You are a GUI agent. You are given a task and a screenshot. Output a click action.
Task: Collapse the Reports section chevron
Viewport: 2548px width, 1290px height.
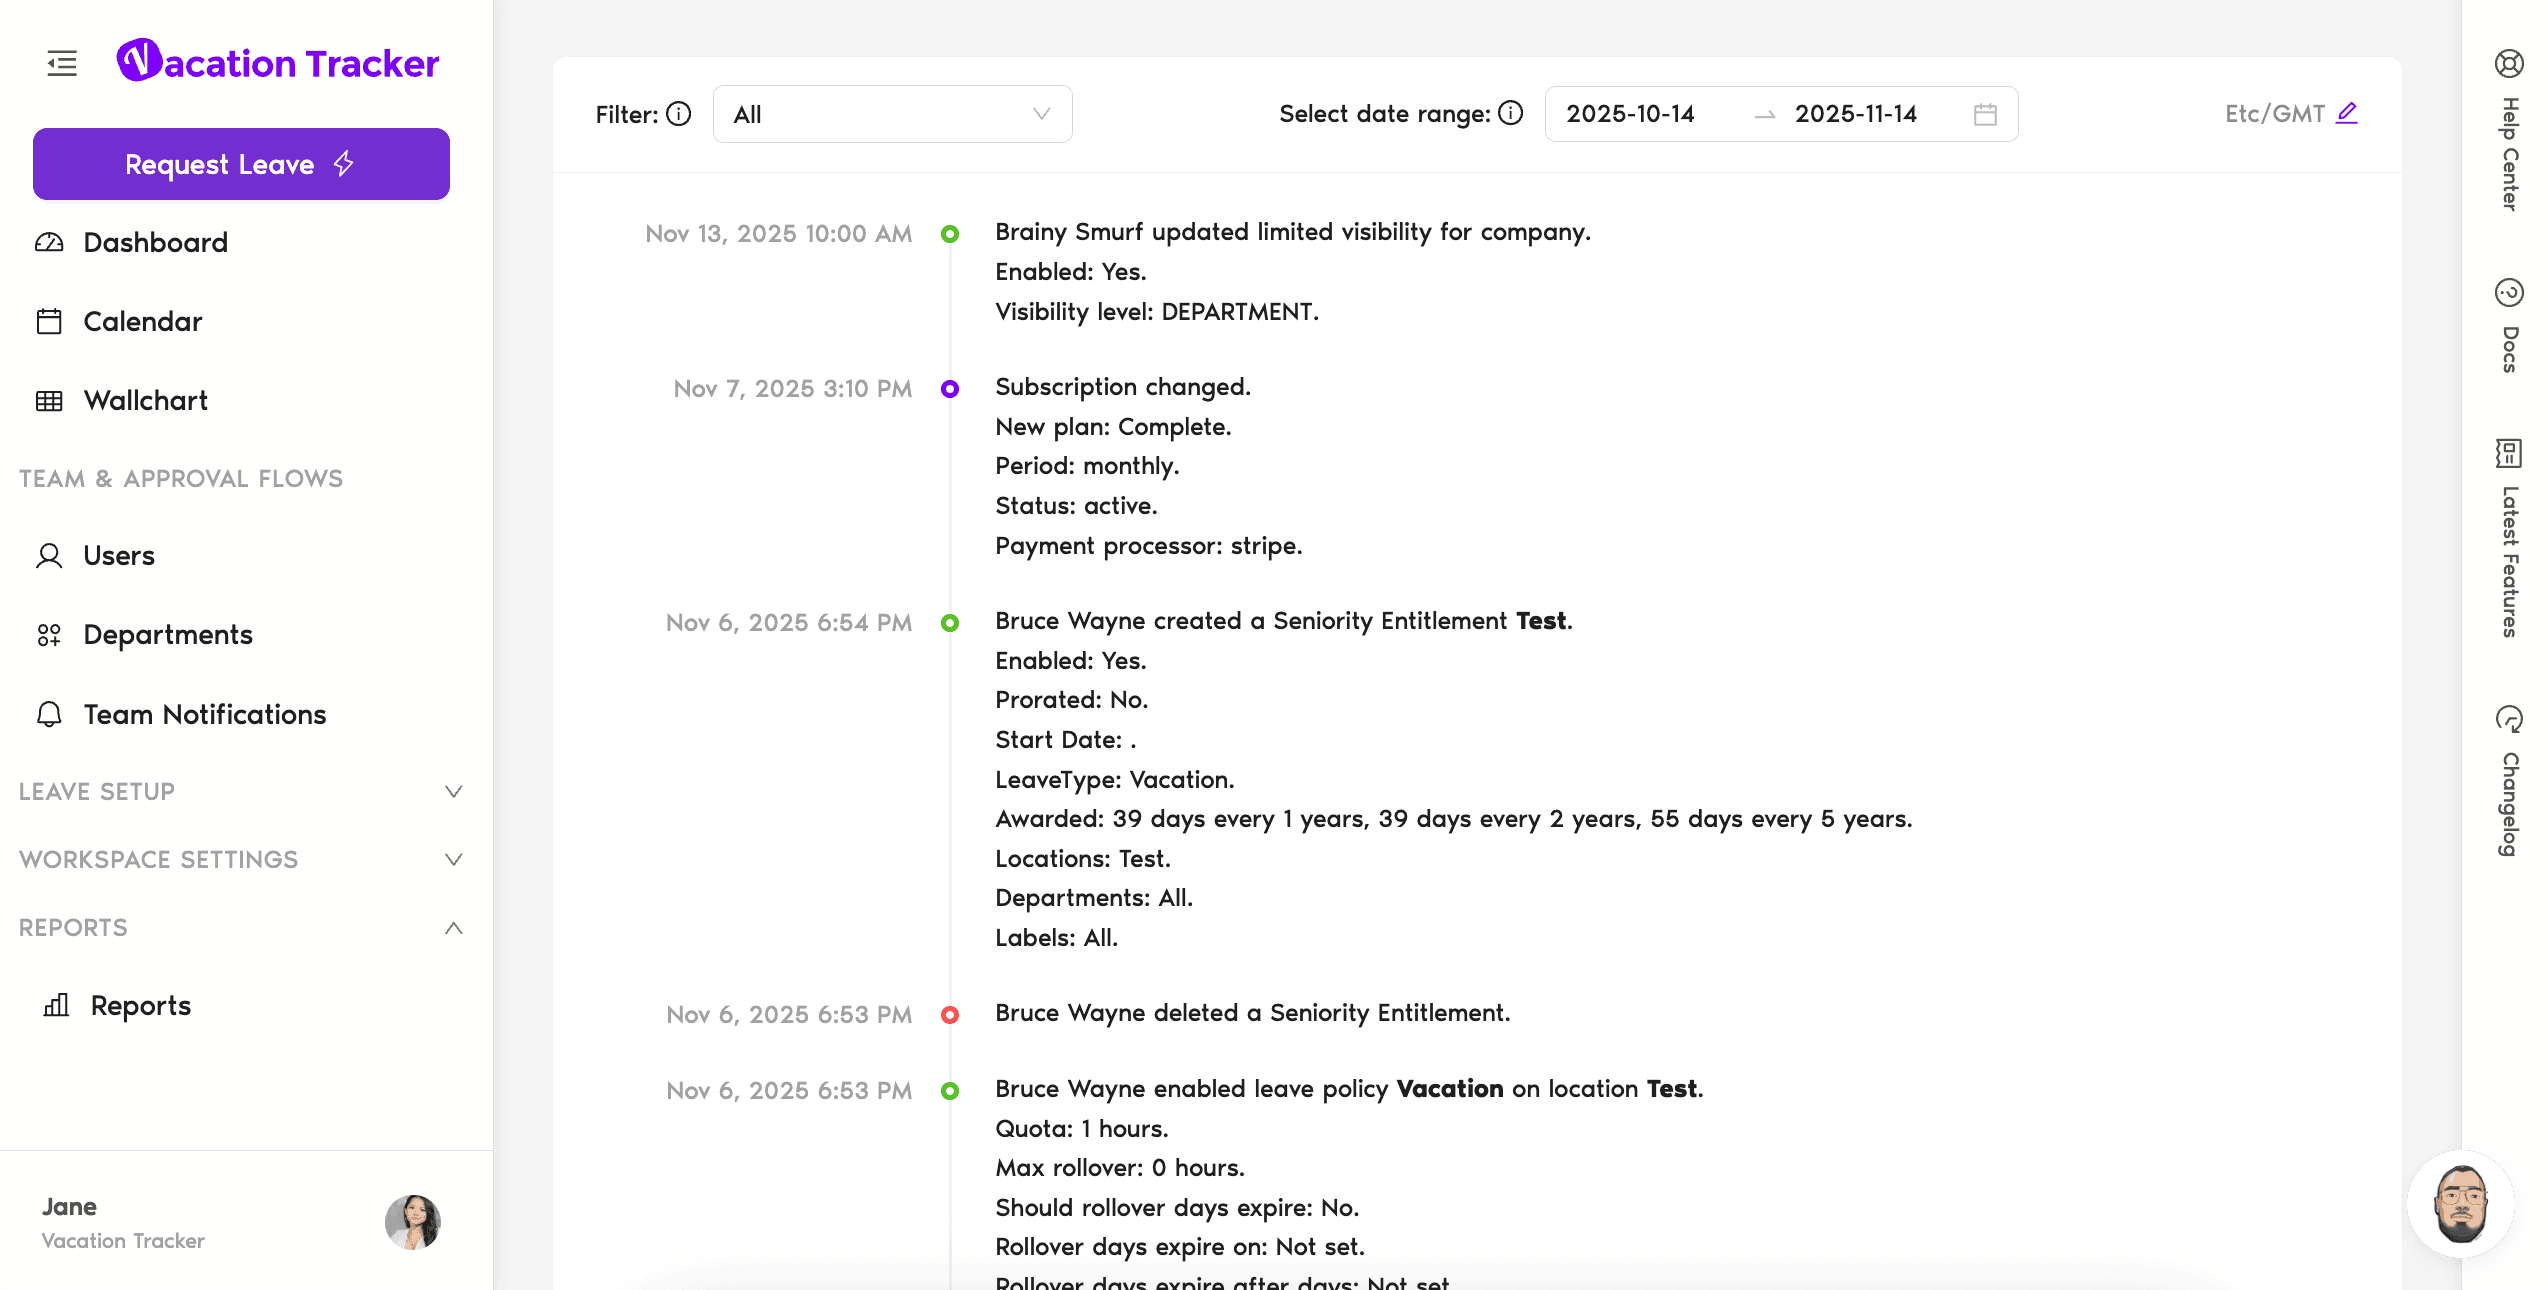coord(454,927)
